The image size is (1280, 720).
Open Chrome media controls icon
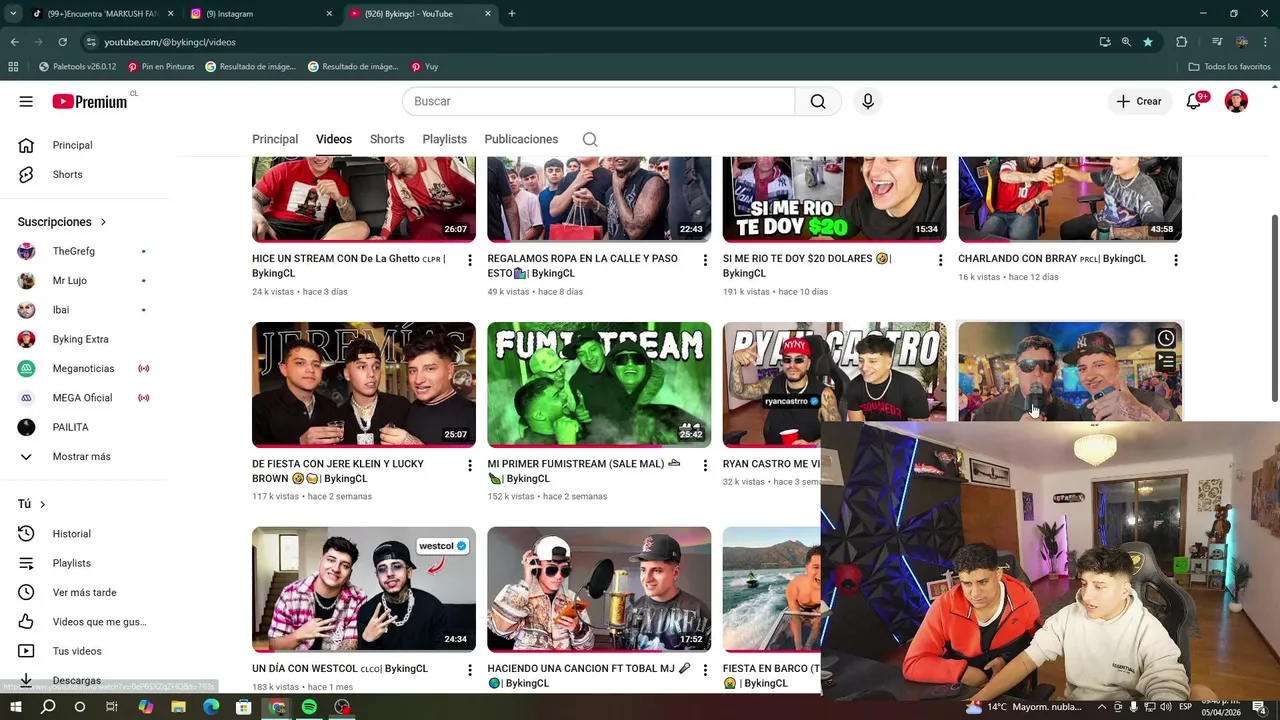coord(1217,42)
